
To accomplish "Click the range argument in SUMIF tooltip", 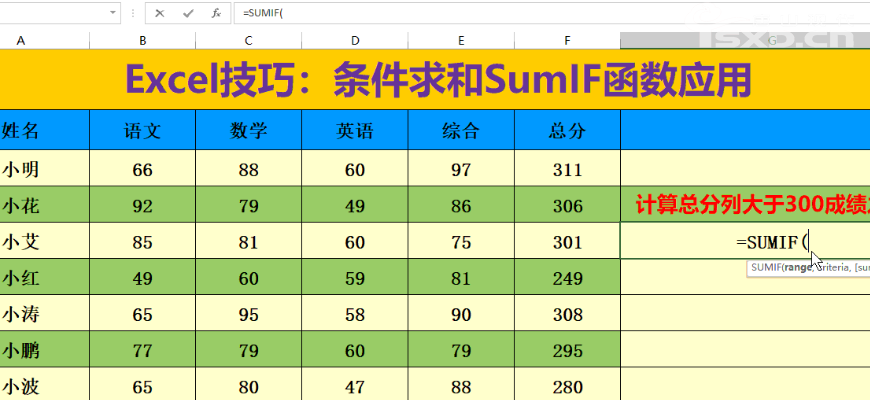I will pos(795,267).
